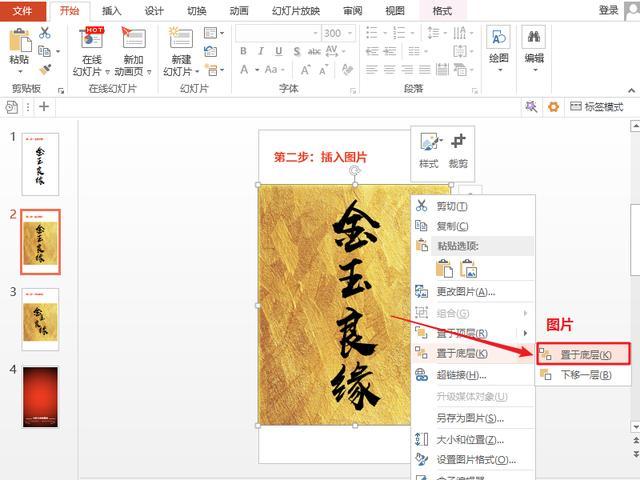The height and width of the screenshot is (480, 640).
Task: Select slide 3 thumbnail
Action: click(40, 319)
